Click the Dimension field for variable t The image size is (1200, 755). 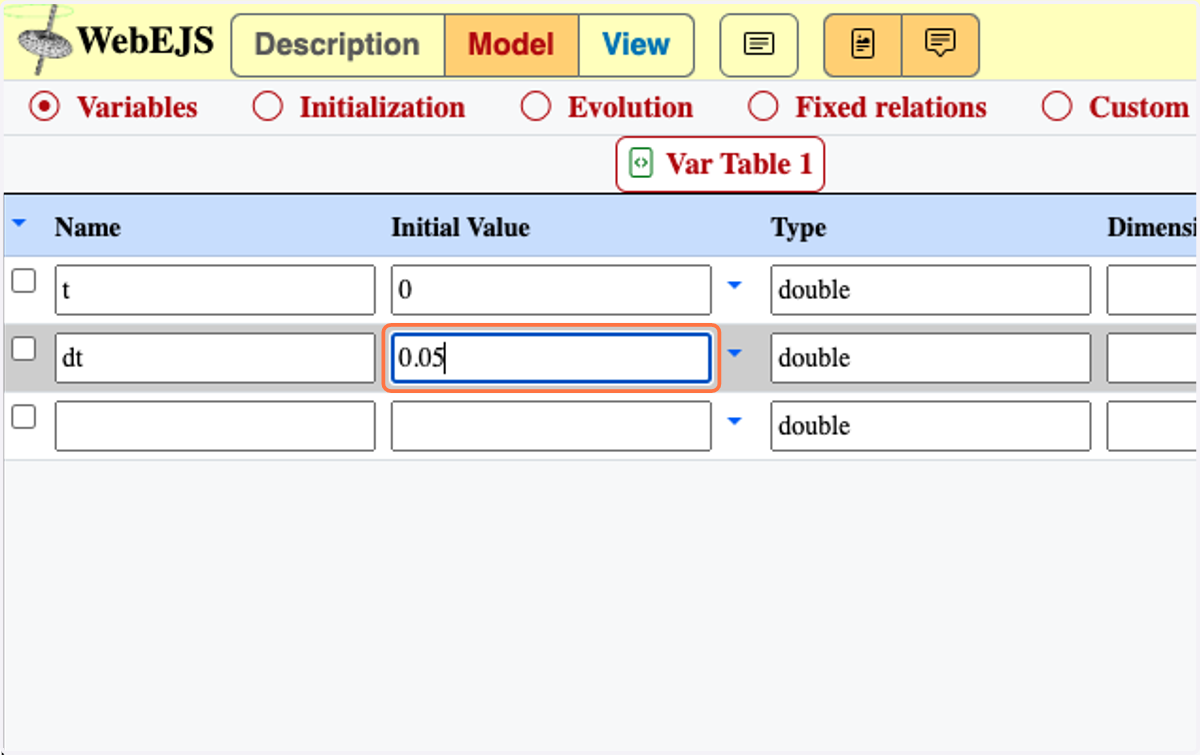(1152, 290)
